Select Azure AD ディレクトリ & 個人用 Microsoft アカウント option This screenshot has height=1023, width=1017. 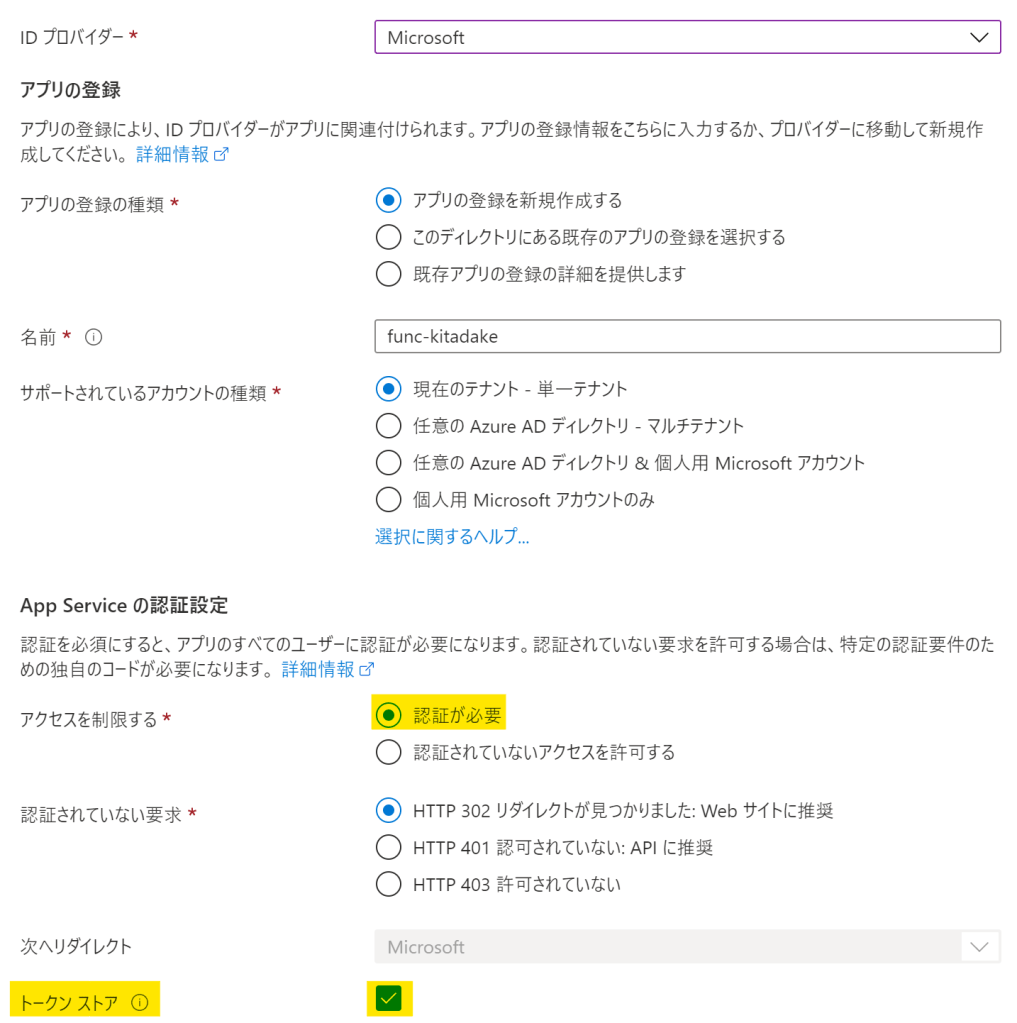388,463
